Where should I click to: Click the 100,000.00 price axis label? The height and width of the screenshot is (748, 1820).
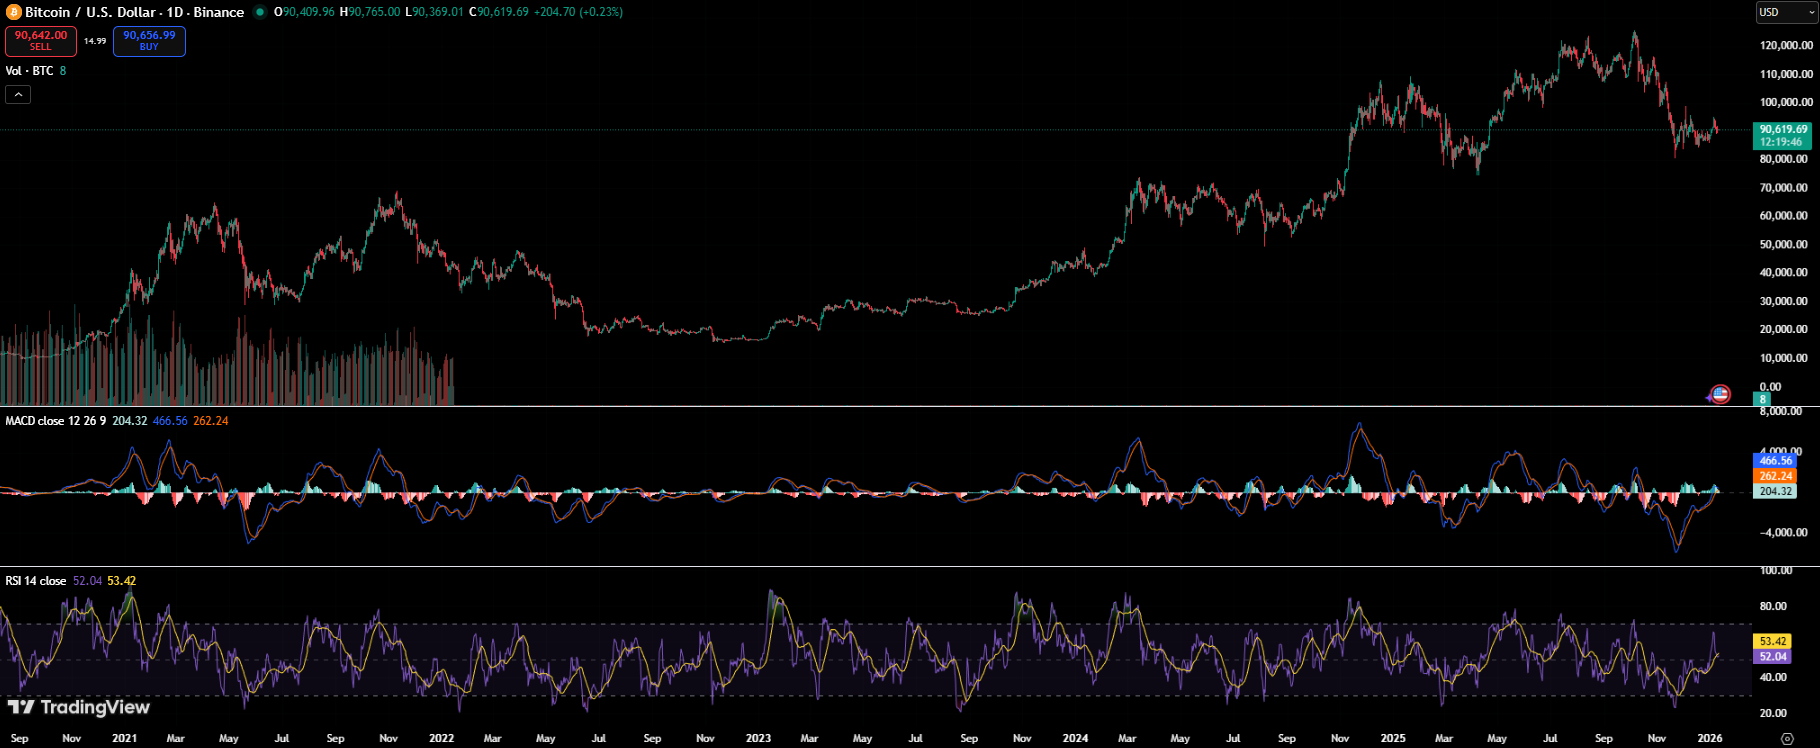click(1786, 102)
